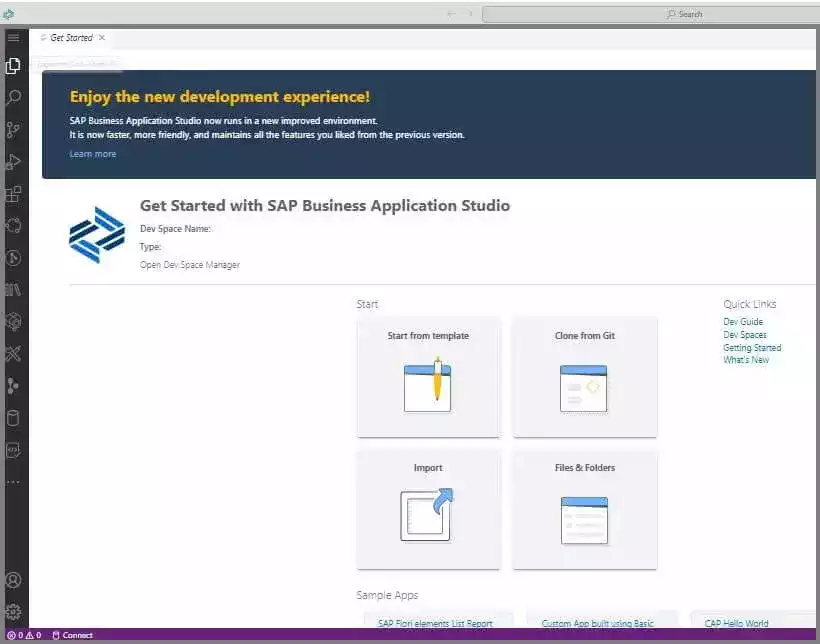Click the Start from template card
820x644 pixels.
pos(428,376)
